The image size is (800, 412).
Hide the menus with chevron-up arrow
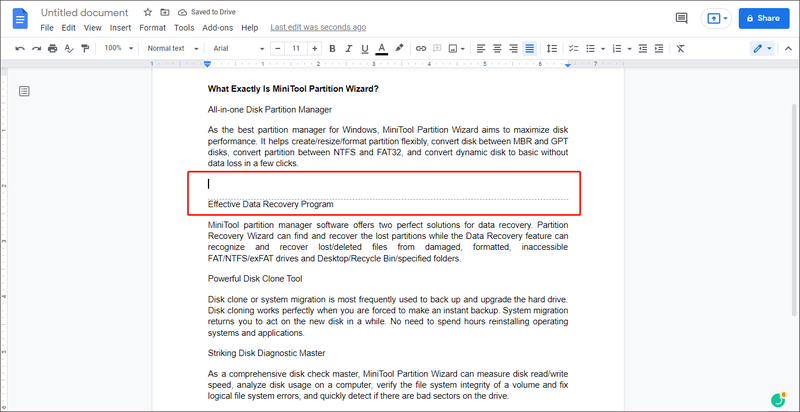tap(787, 48)
